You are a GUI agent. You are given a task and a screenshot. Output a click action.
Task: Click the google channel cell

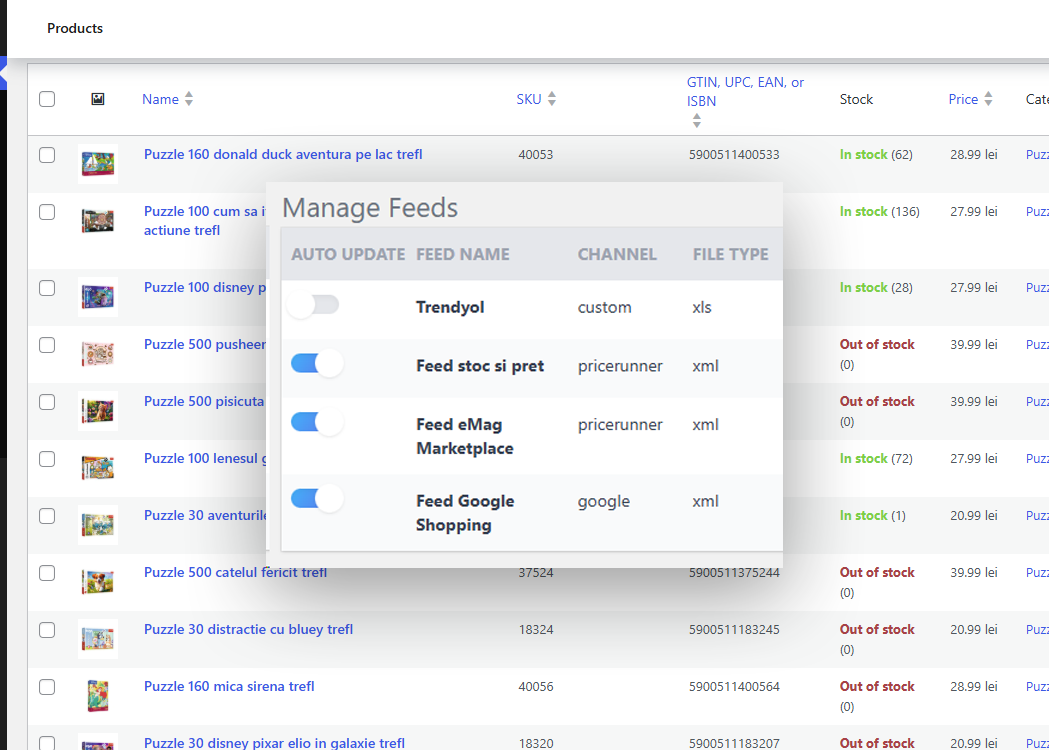(604, 501)
